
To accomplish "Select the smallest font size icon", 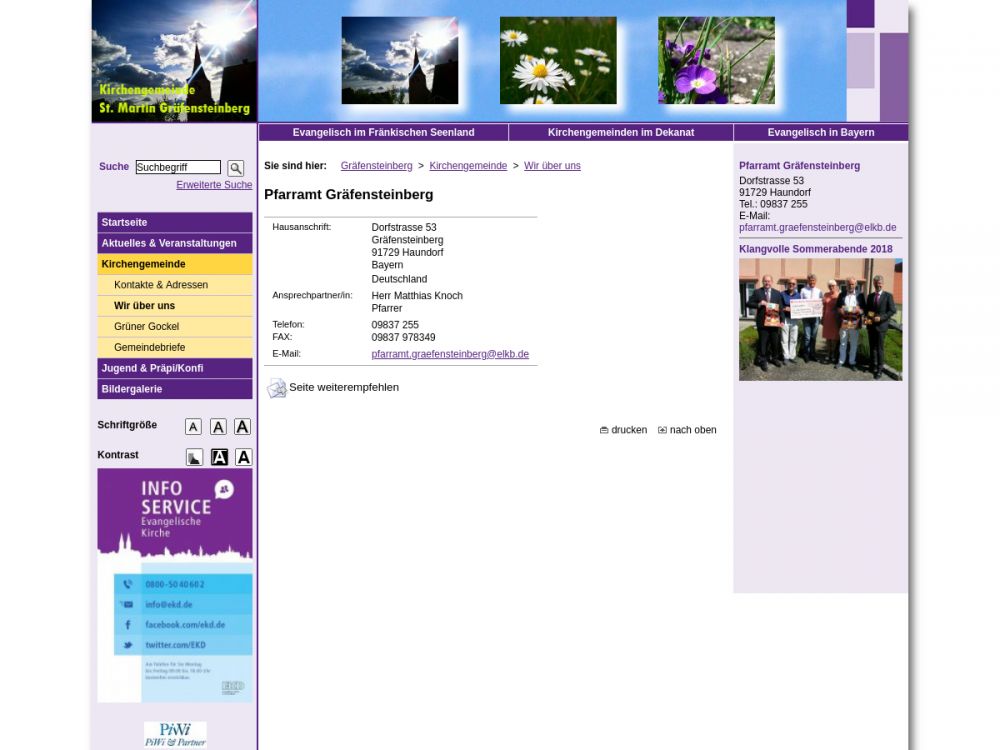I will click(x=193, y=427).
